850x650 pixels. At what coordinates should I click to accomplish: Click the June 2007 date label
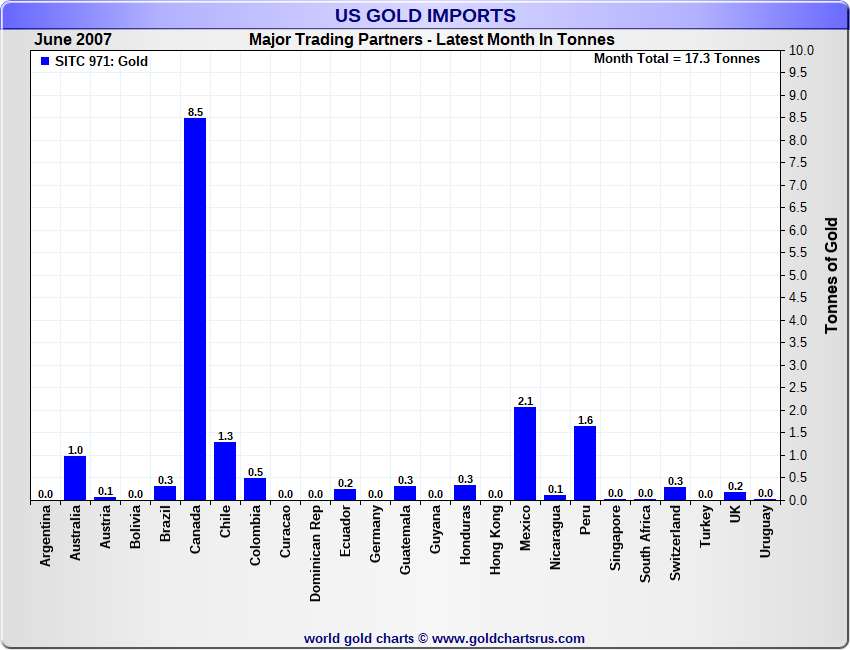(73, 40)
